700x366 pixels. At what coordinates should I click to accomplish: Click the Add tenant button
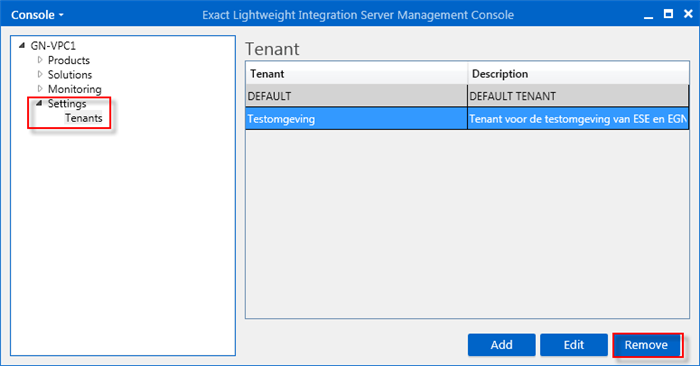click(501, 345)
